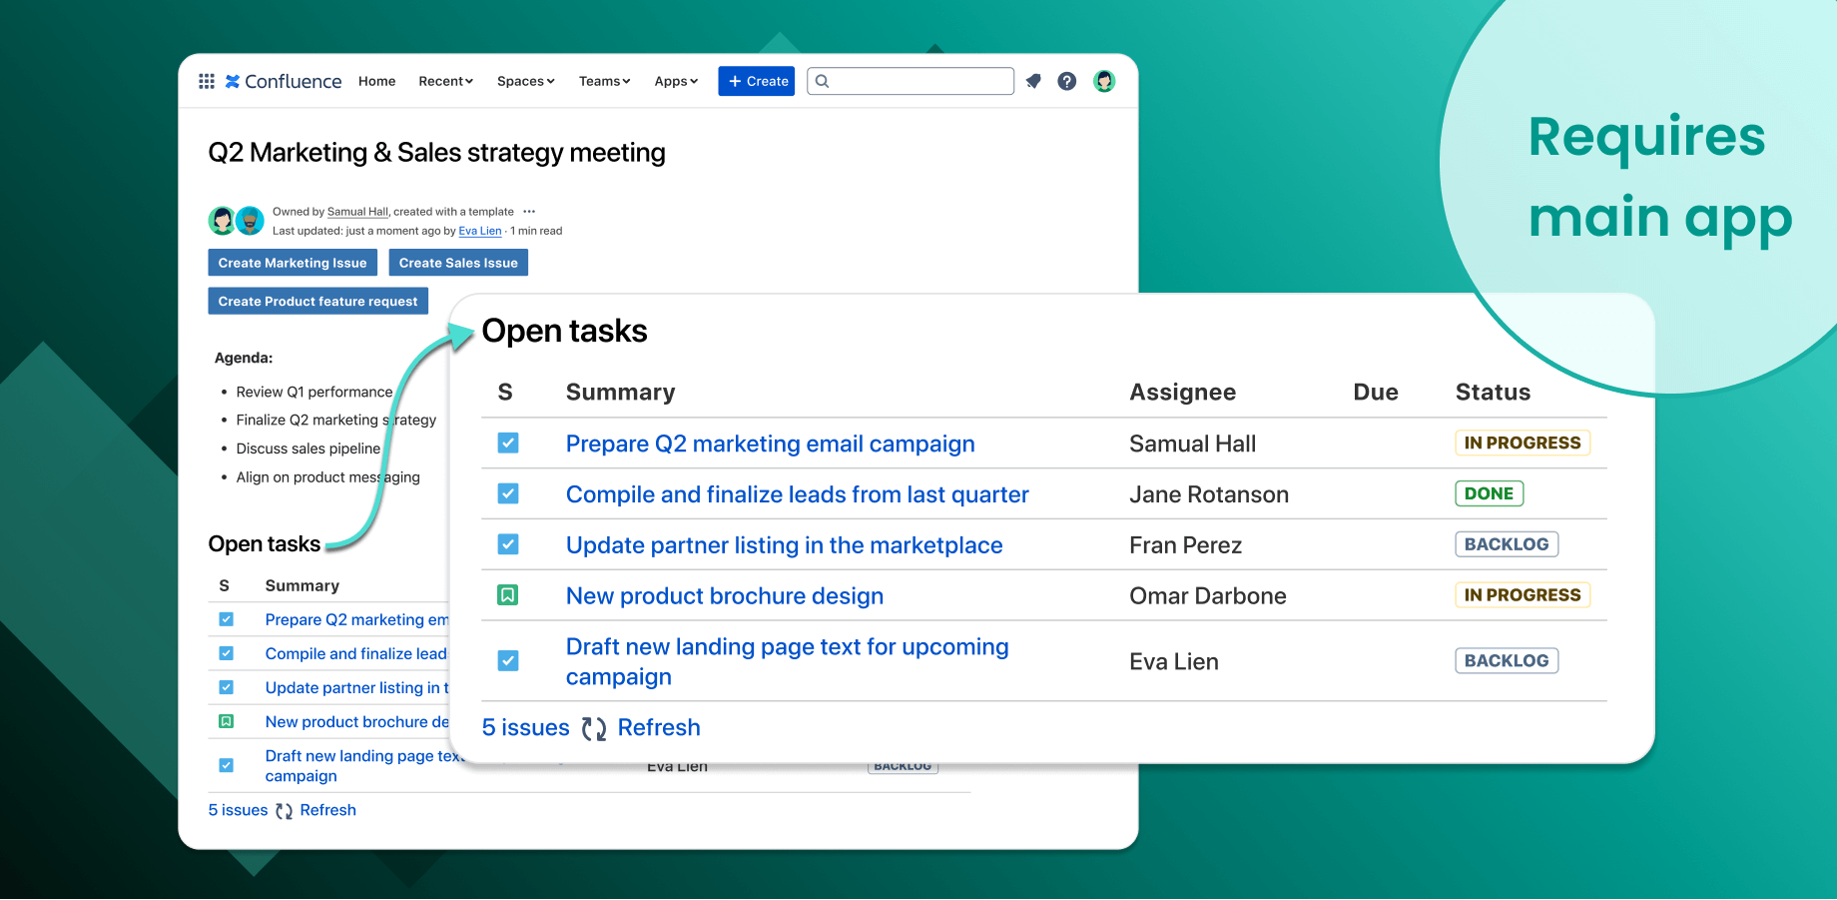
Task: Open the help question mark icon
Action: click(1067, 81)
